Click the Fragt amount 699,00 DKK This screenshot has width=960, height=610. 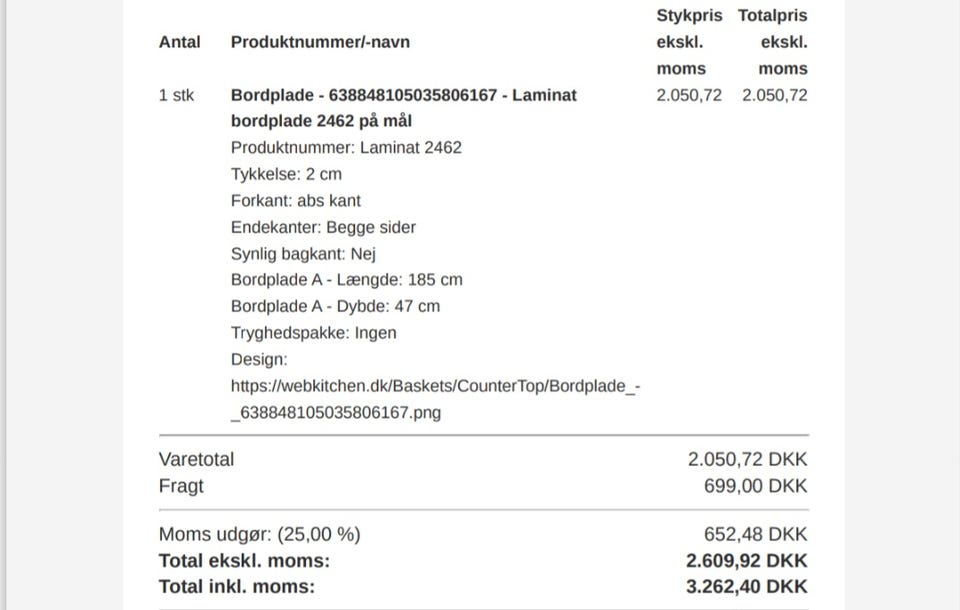[x=755, y=487]
